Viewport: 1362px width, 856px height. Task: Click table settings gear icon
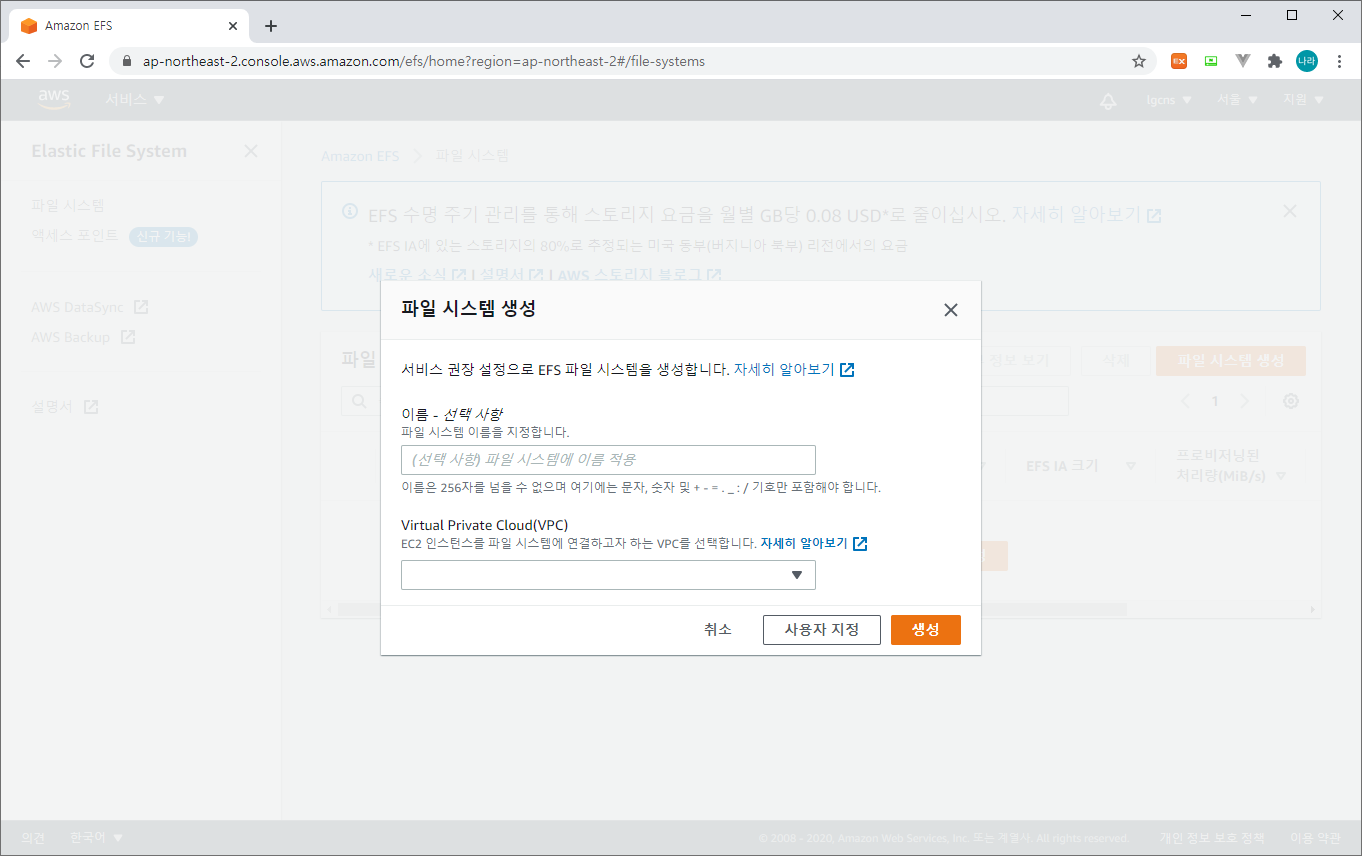click(1291, 401)
